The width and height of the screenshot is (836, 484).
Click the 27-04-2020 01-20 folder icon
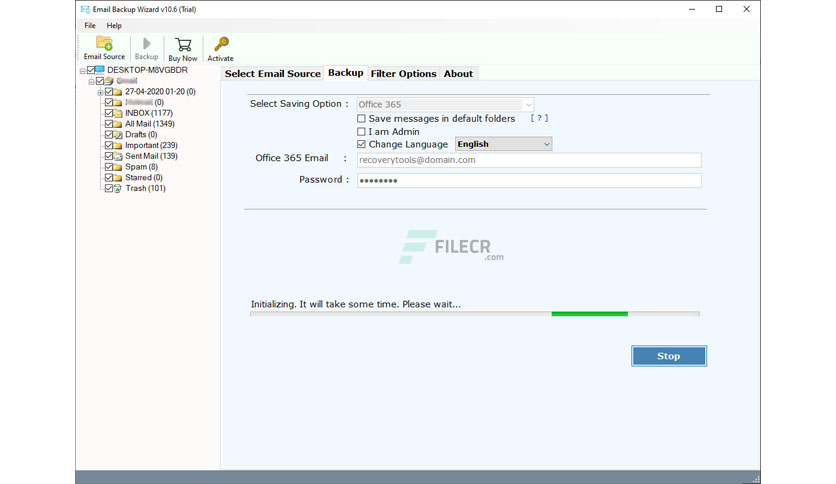click(117, 92)
